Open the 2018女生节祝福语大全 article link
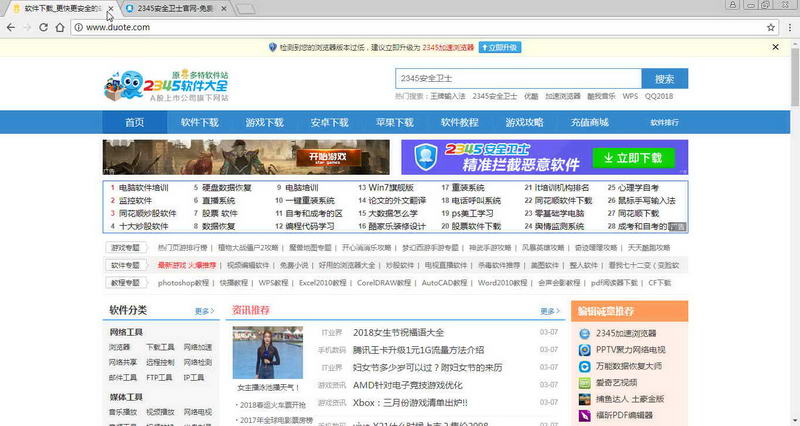800x426 pixels. coord(398,332)
